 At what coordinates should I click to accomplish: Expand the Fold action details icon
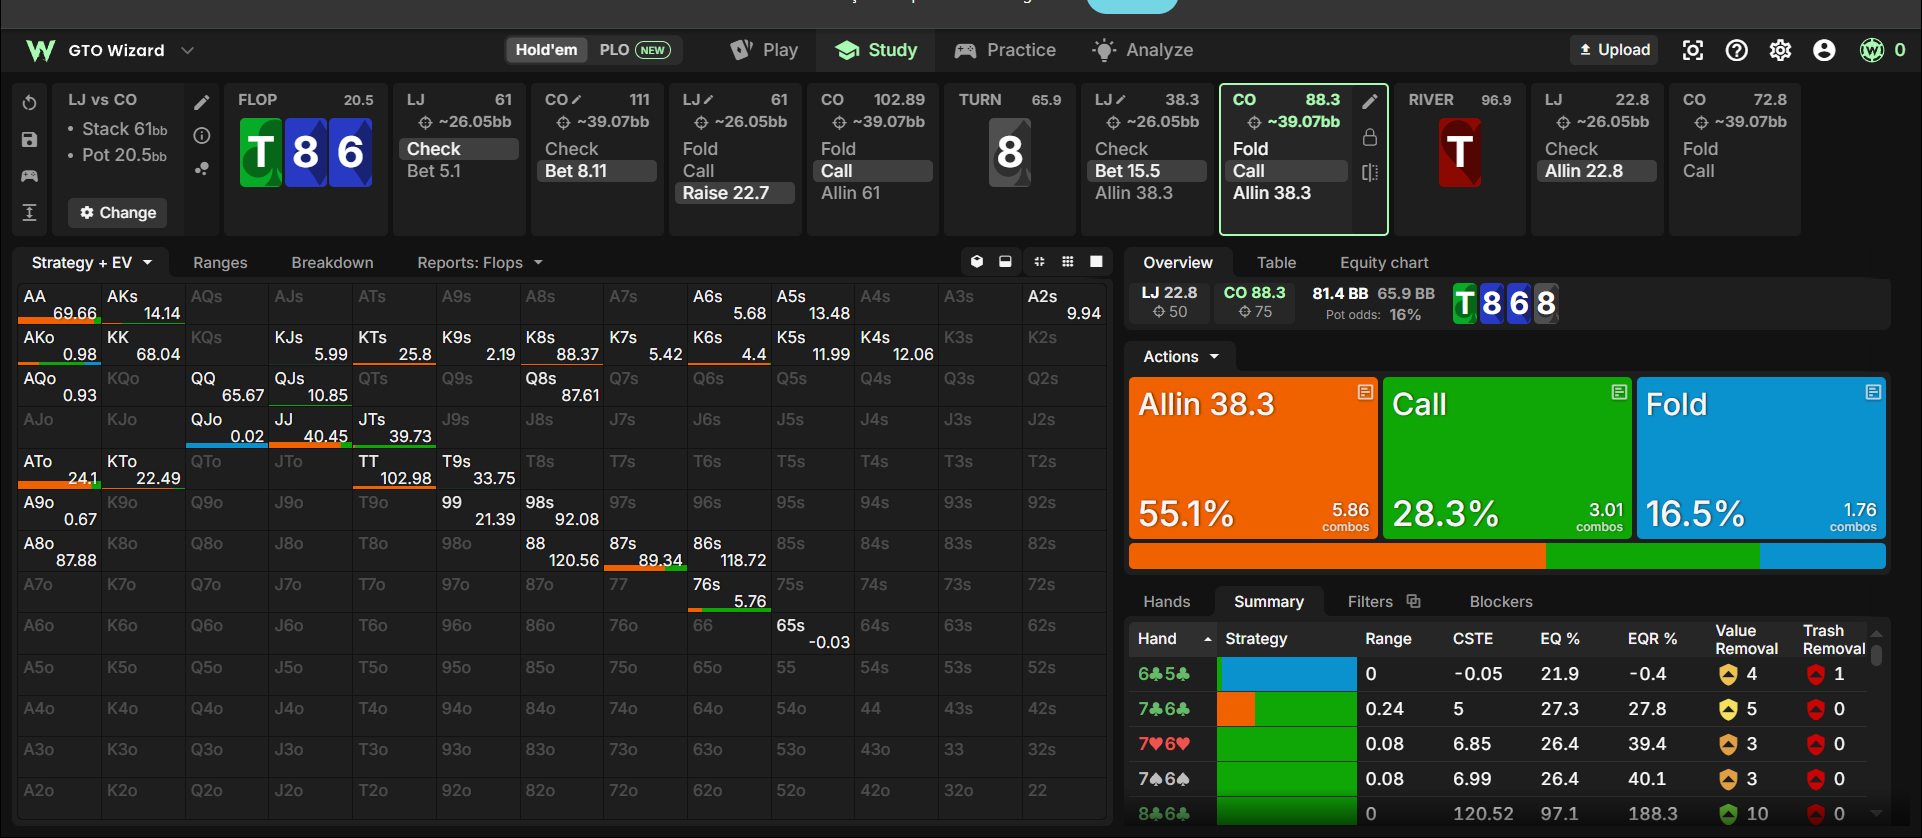click(1873, 392)
